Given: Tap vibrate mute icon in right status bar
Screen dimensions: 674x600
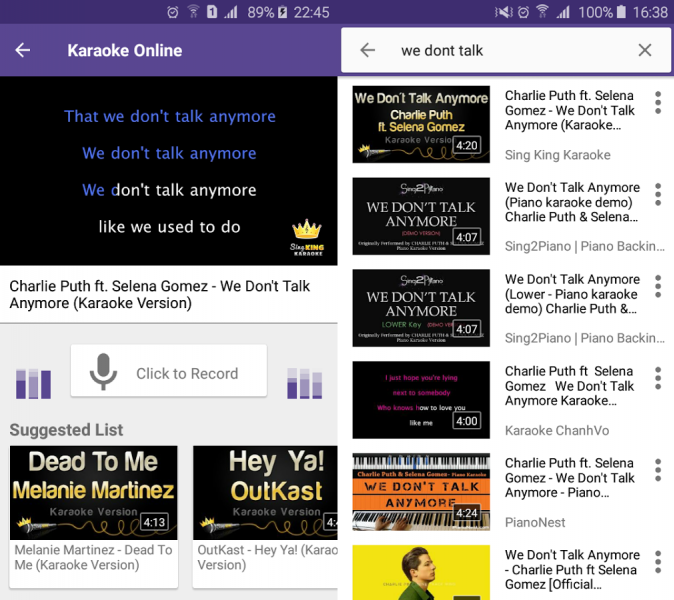Looking at the screenshot, I should (x=503, y=12).
